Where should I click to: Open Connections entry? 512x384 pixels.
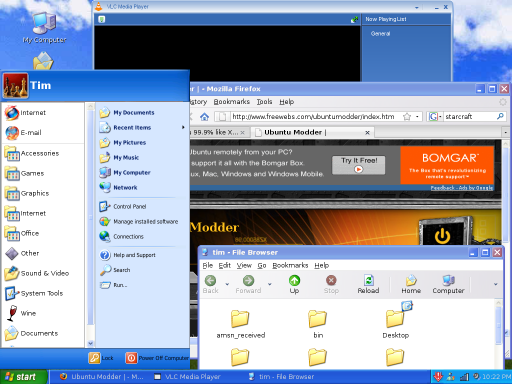[121, 237]
